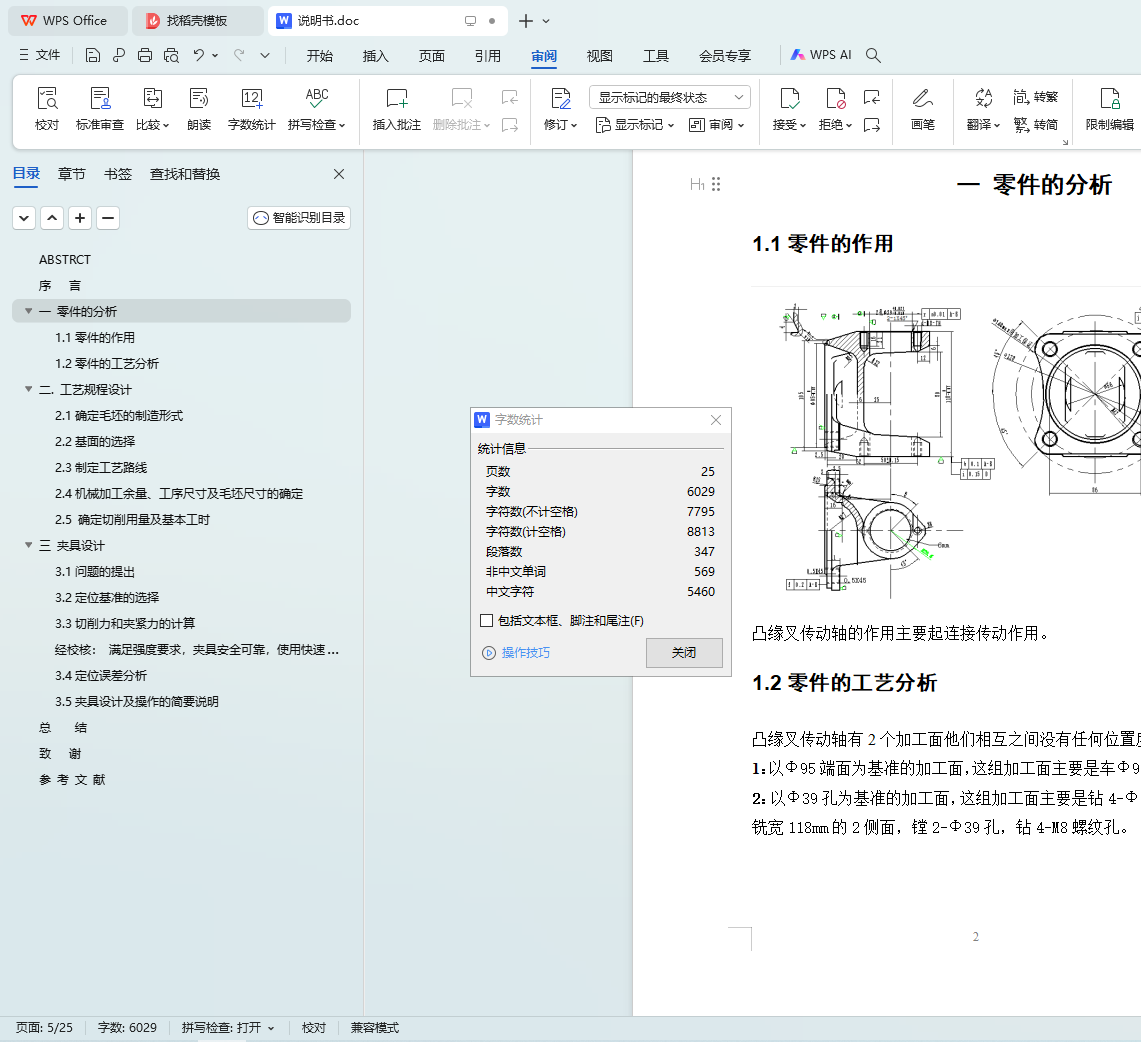Viewport: 1141px width, 1042px height.
Task: Switch to the 章节 navigation tab
Action: (72, 174)
